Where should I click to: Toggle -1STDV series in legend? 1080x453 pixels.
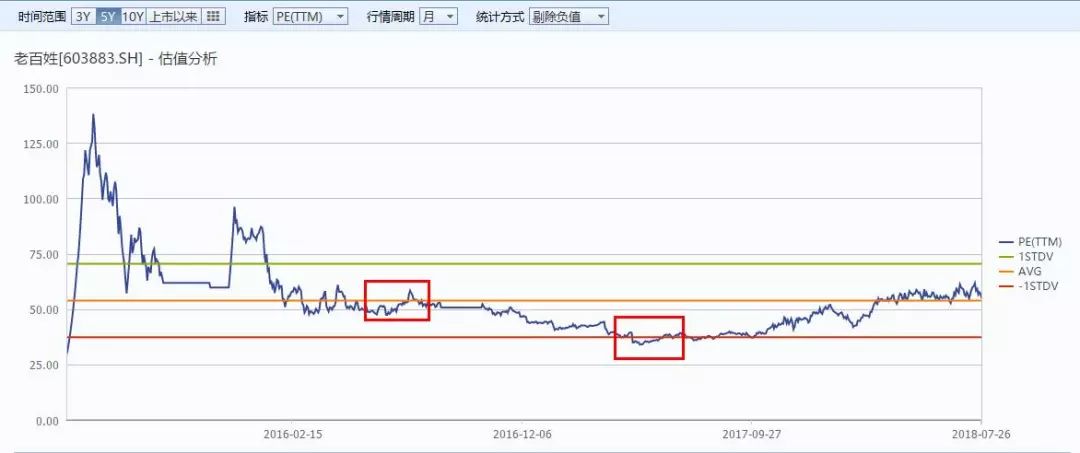[1028, 285]
